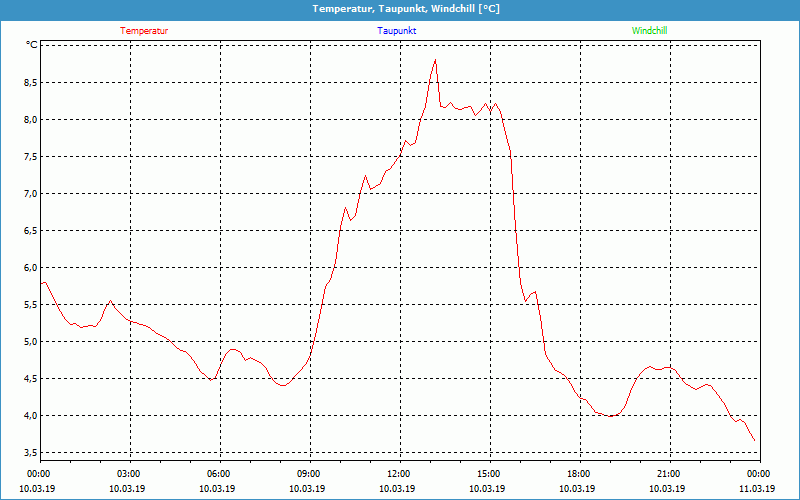Screen dimensions: 800x500
Task: Select the 7,0 y-axis tick label
Action: 31,193
